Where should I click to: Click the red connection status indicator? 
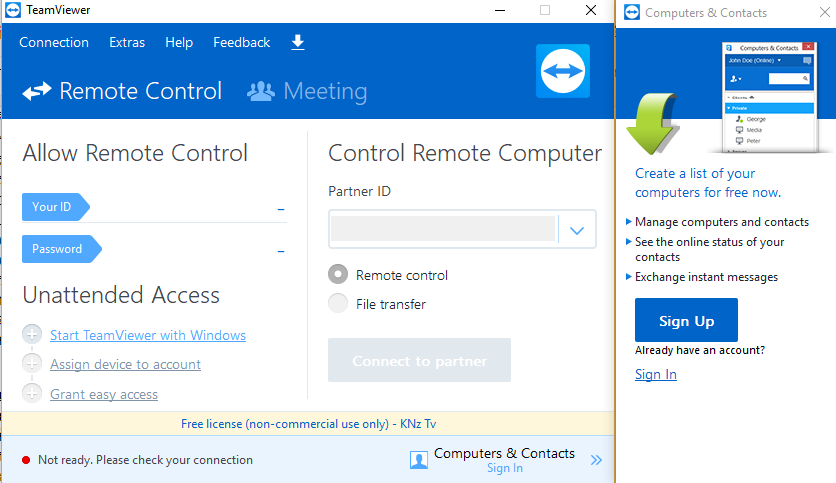coord(26,460)
